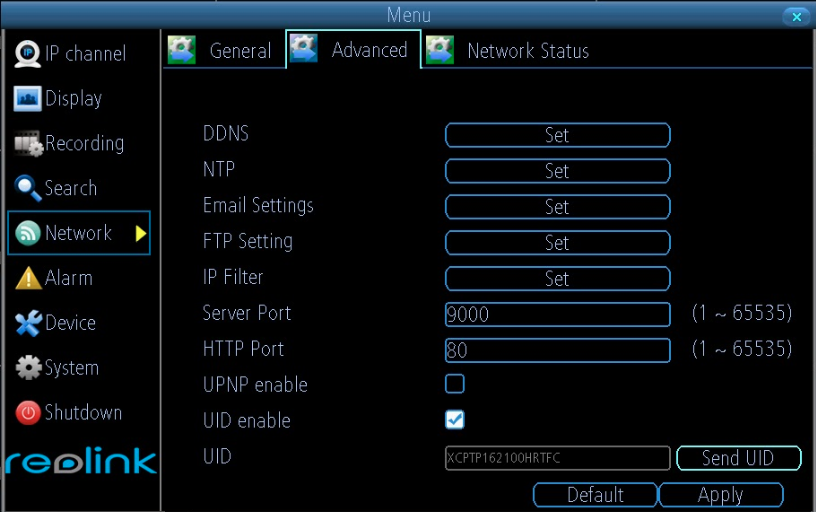Click the Send UID button

738,458
